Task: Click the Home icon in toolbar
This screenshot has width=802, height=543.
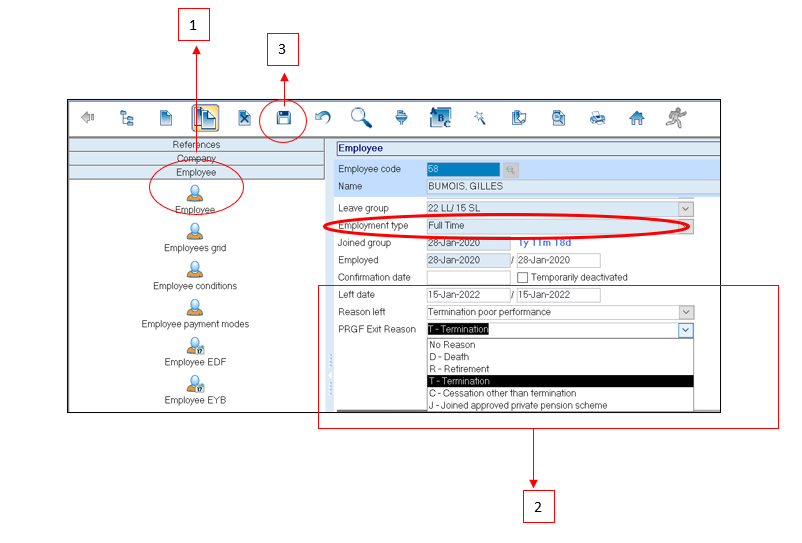Action: tap(636, 117)
